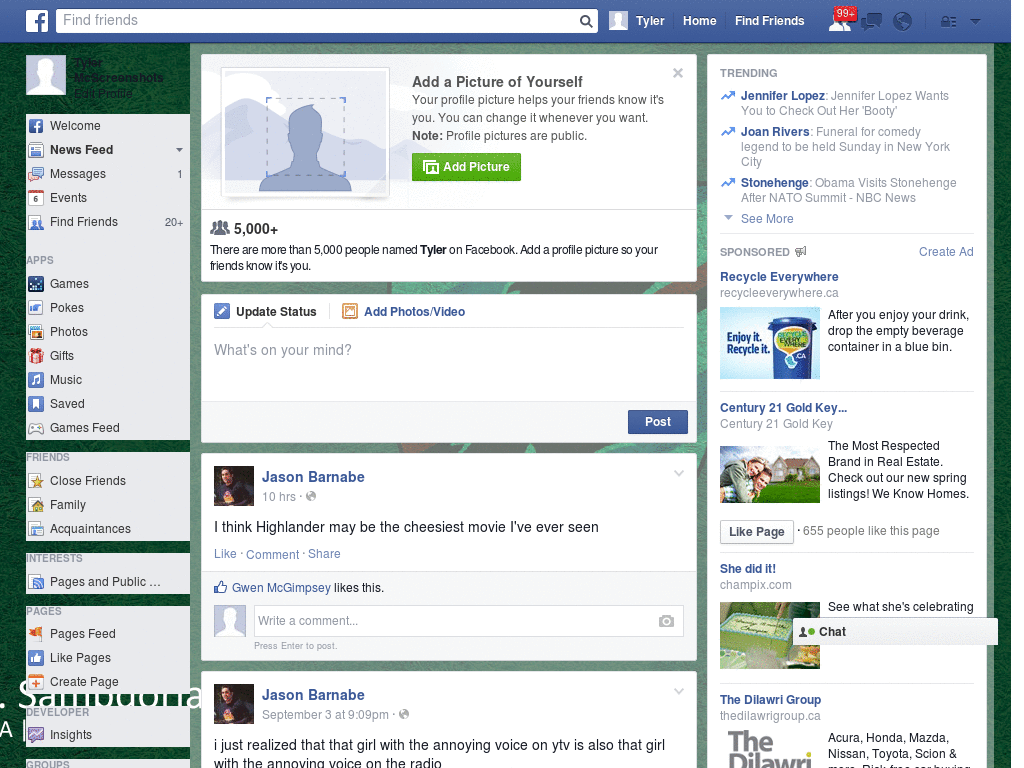Click the Gifts icon
Screen dimensions: 1024x768
[x=36, y=356]
